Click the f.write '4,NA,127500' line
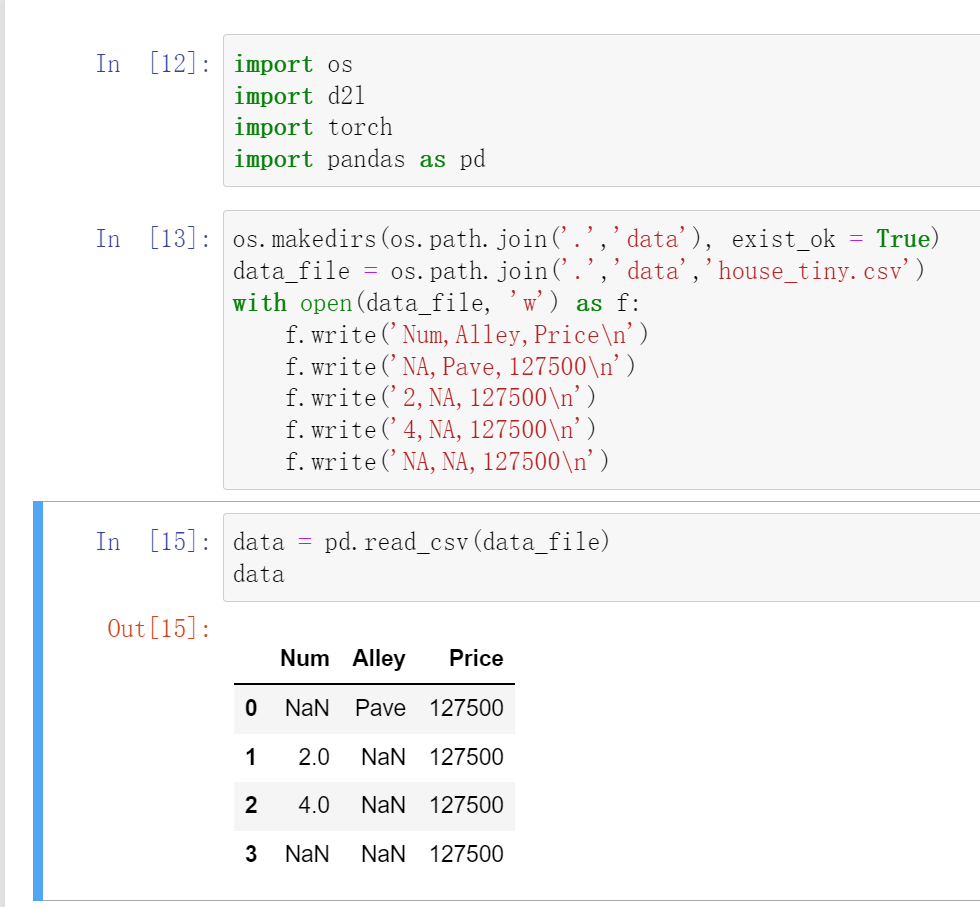980x907 pixels. [441, 430]
